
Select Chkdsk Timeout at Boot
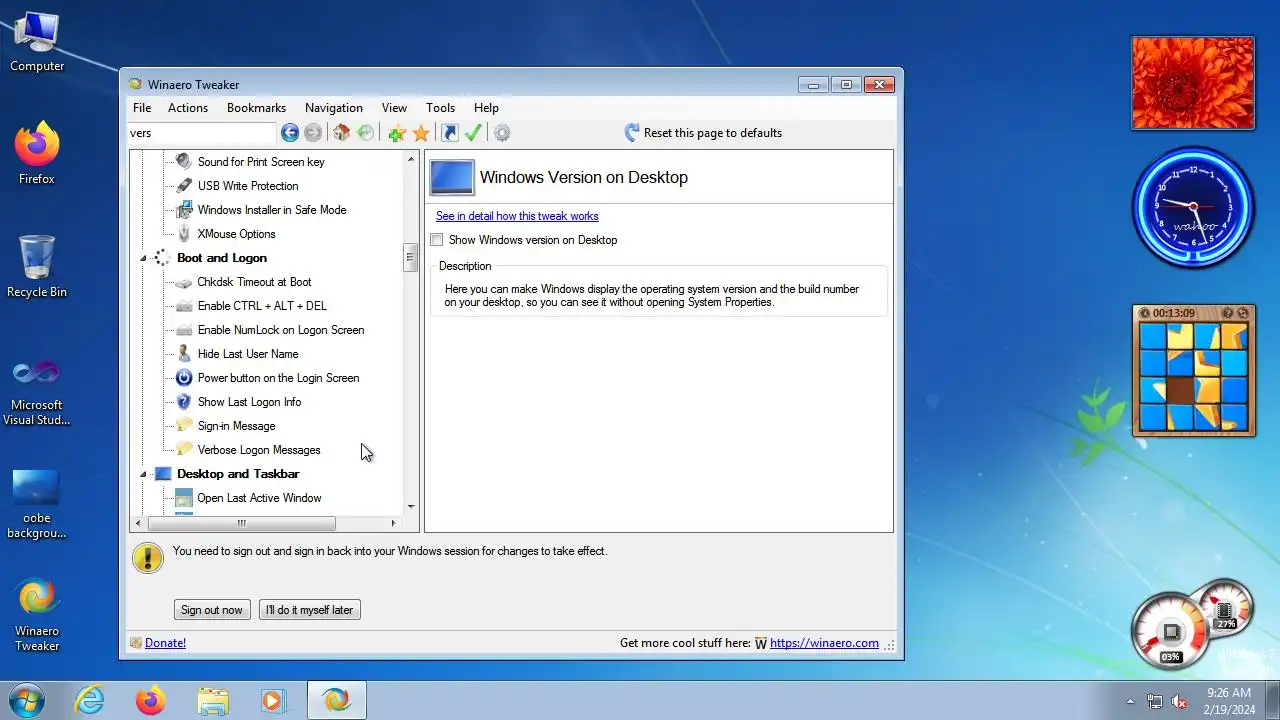254,282
